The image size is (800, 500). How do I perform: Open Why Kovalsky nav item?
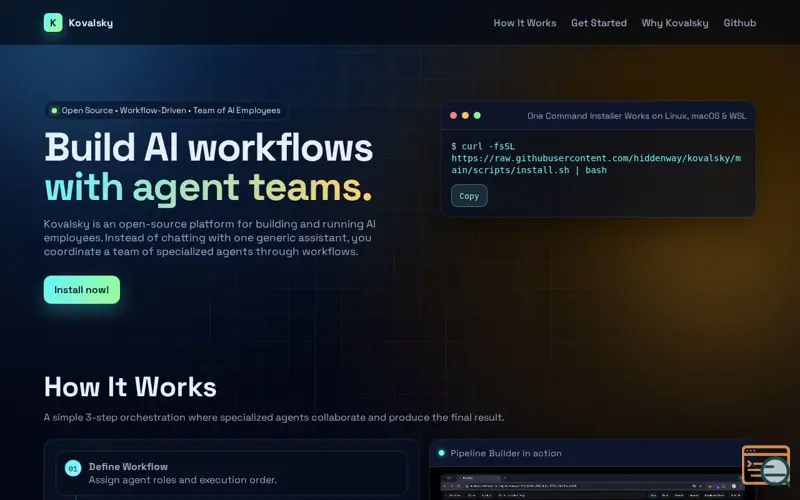674,23
